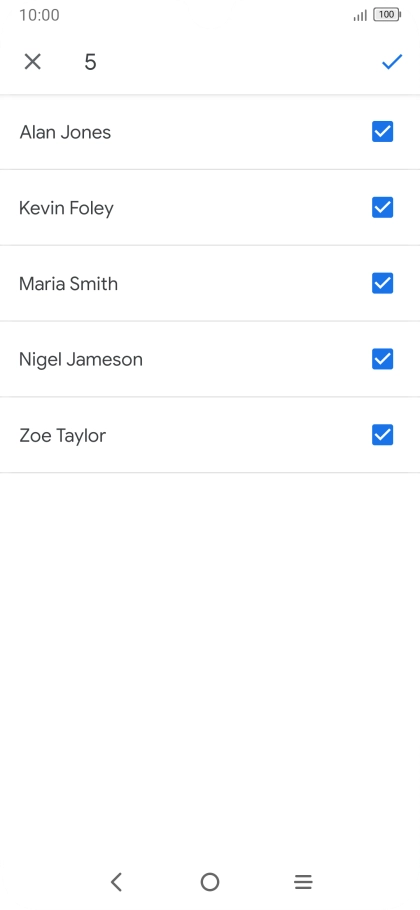Tap the Kevin Foley contact name
This screenshot has height=910, width=420.
pyautogui.click(x=66, y=208)
